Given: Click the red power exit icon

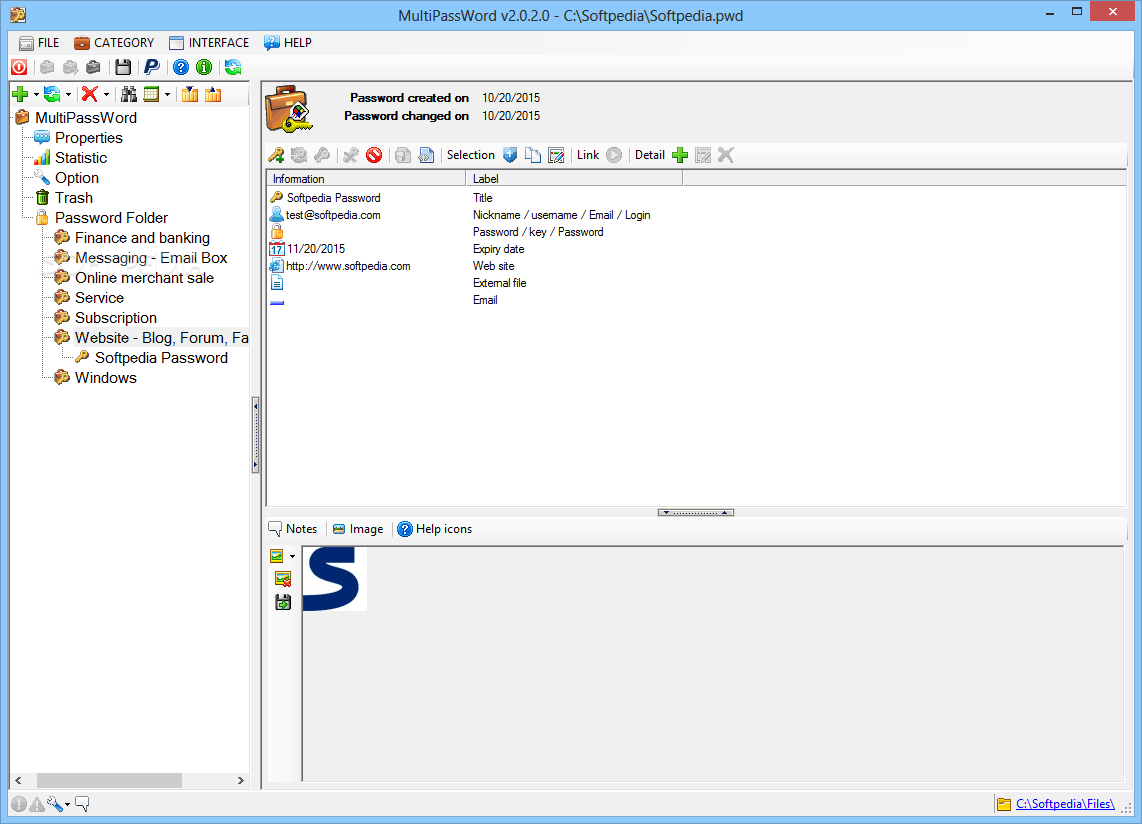Looking at the screenshot, I should [19, 68].
